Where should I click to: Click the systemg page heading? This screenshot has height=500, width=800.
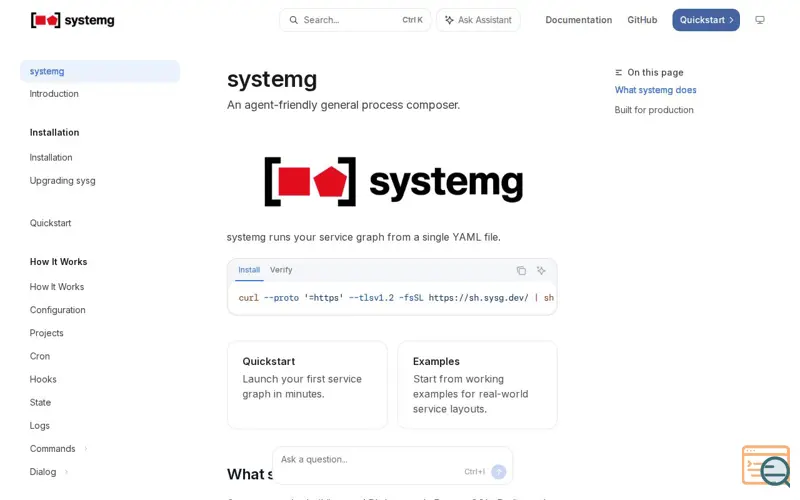tap(272, 80)
